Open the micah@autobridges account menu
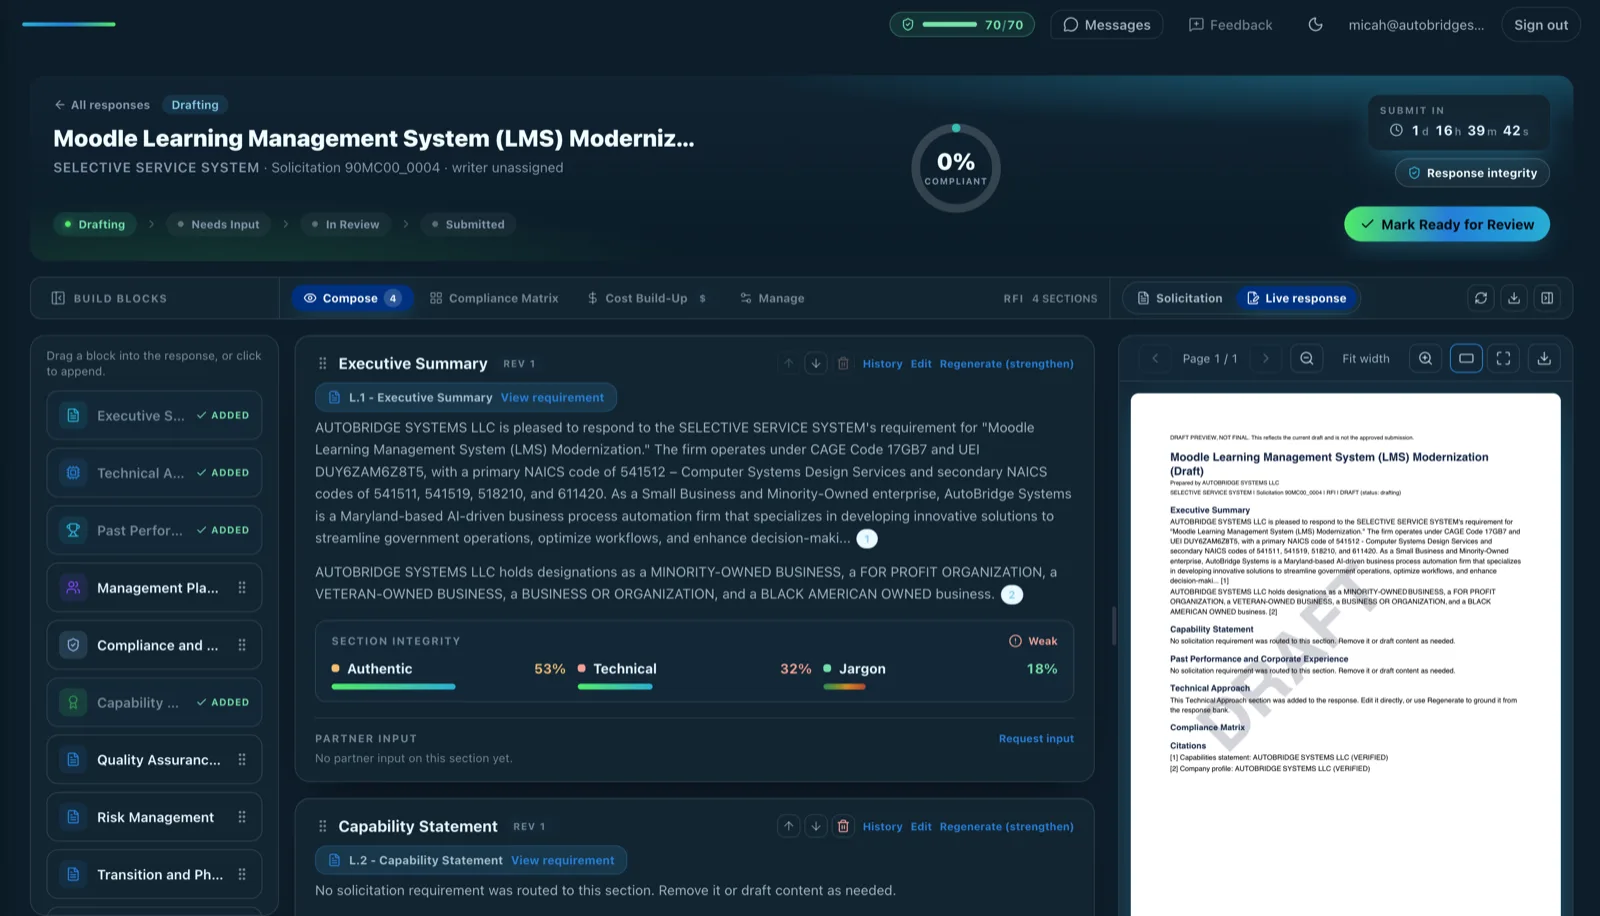The height and width of the screenshot is (916, 1600). [1416, 25]
